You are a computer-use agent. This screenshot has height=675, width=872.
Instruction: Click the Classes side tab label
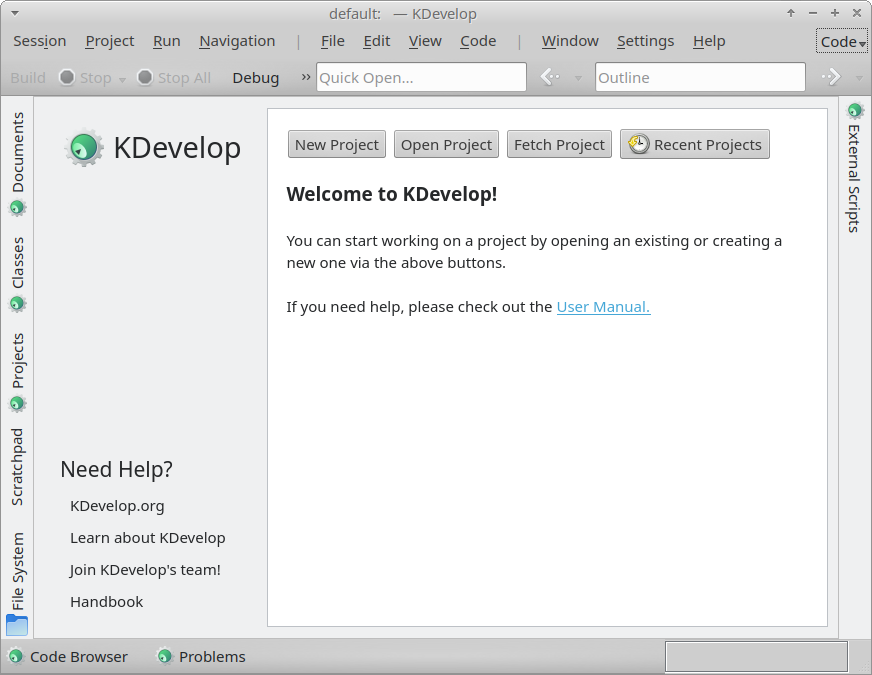(x=18, y=263)
